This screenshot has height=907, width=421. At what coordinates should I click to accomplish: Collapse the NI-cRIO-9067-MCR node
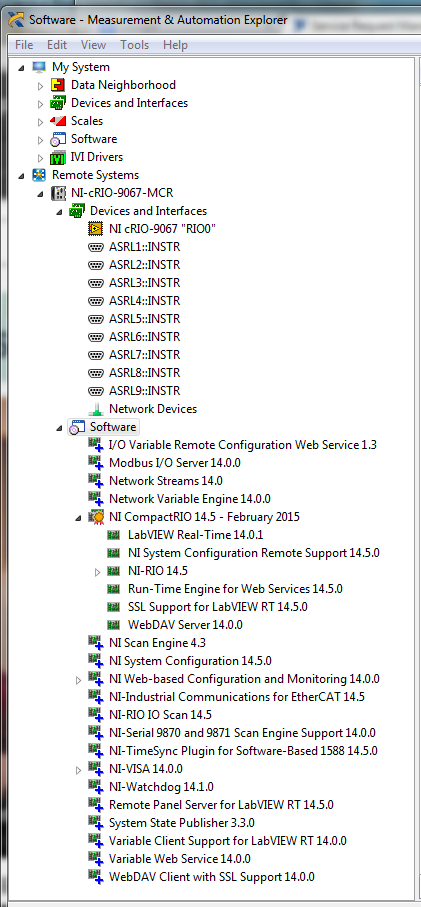tap(40, 193)
